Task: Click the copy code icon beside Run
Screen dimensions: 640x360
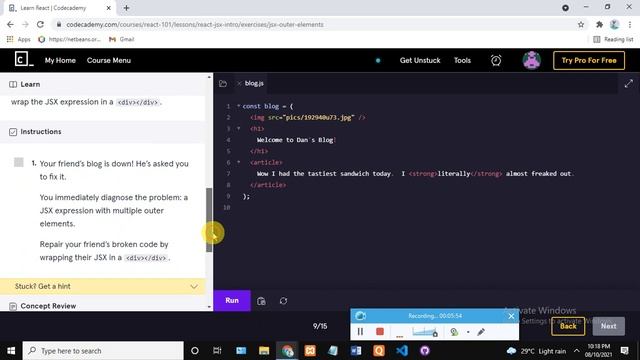Action: [261, 301]
